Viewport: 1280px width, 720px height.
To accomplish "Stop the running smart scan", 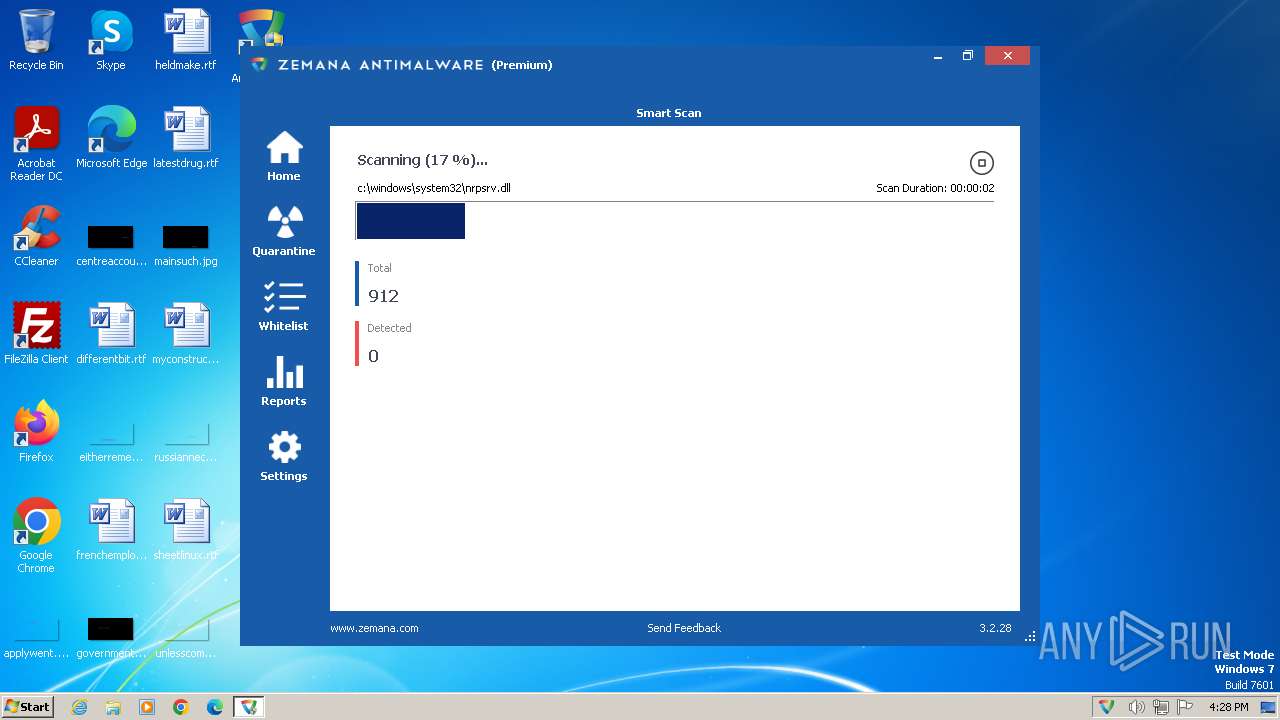I will click(981, 163).
